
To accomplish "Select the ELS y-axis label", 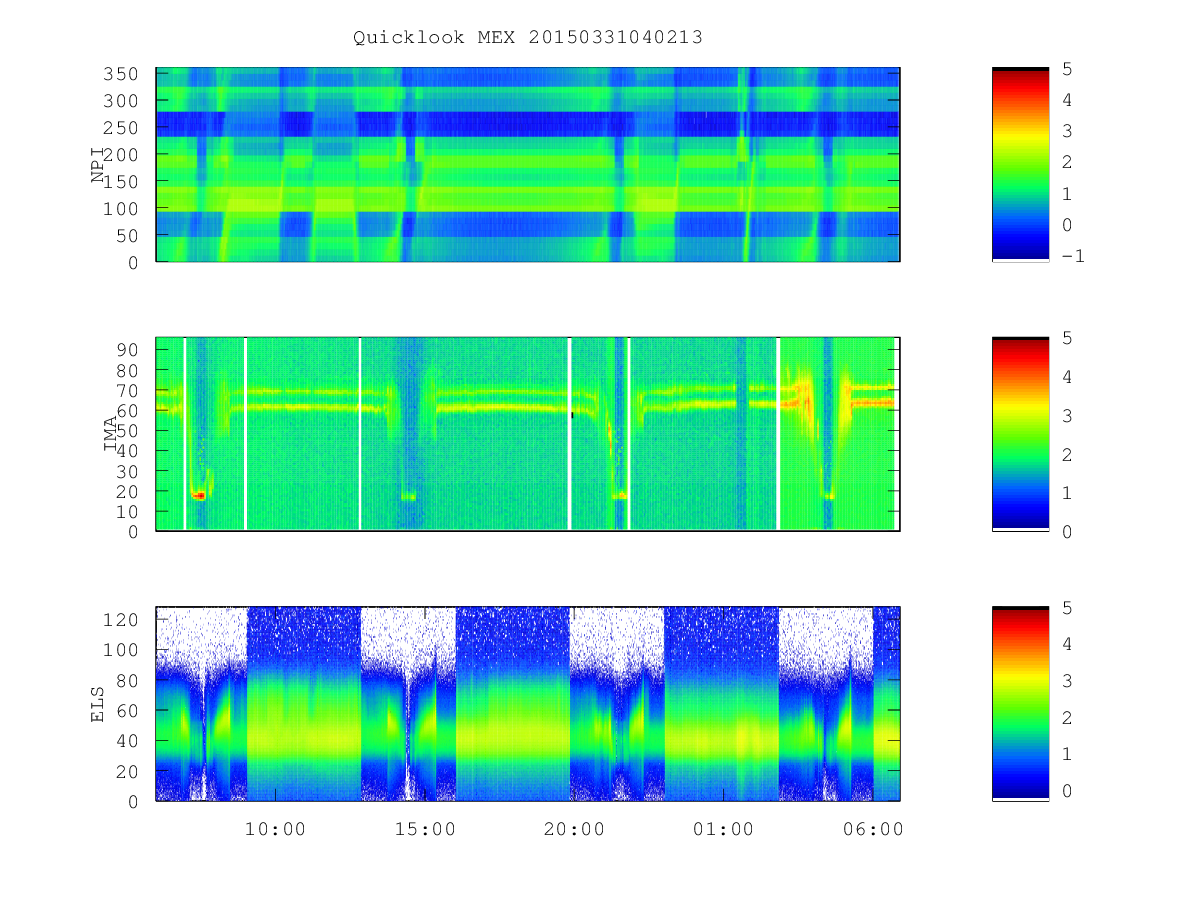I will point(98,704).
